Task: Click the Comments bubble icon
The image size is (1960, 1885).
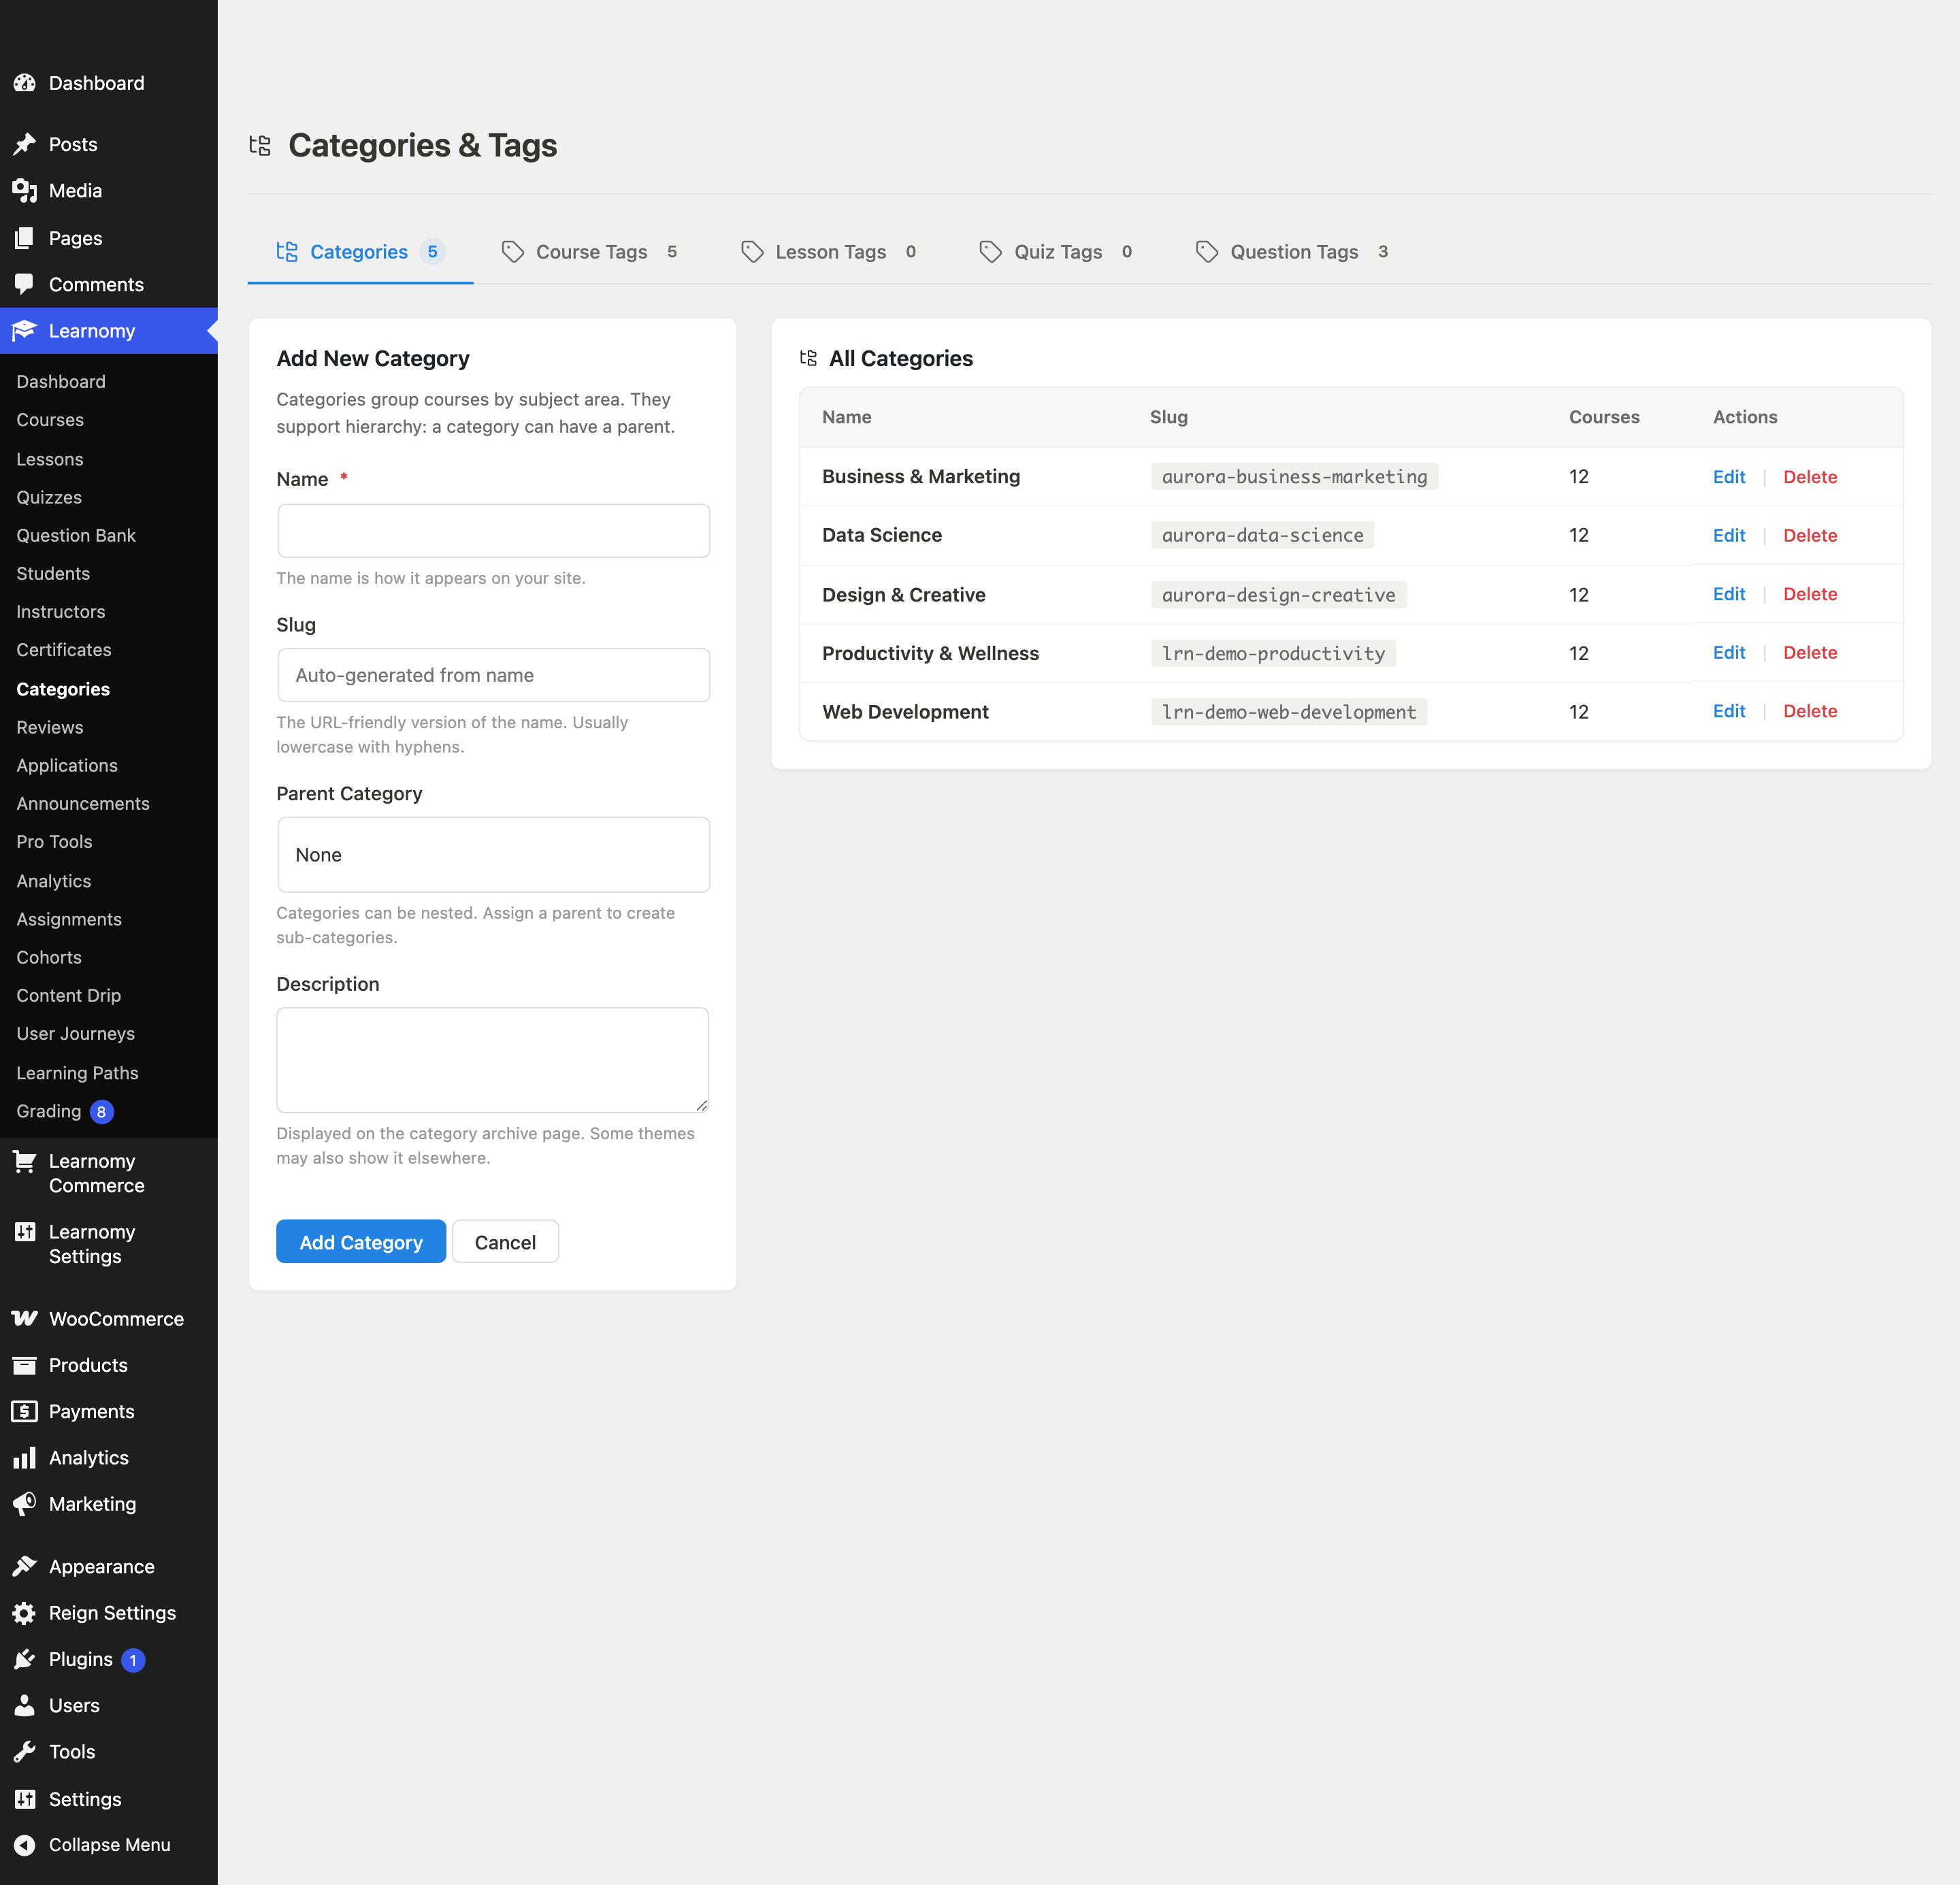Action: [24, 284]
